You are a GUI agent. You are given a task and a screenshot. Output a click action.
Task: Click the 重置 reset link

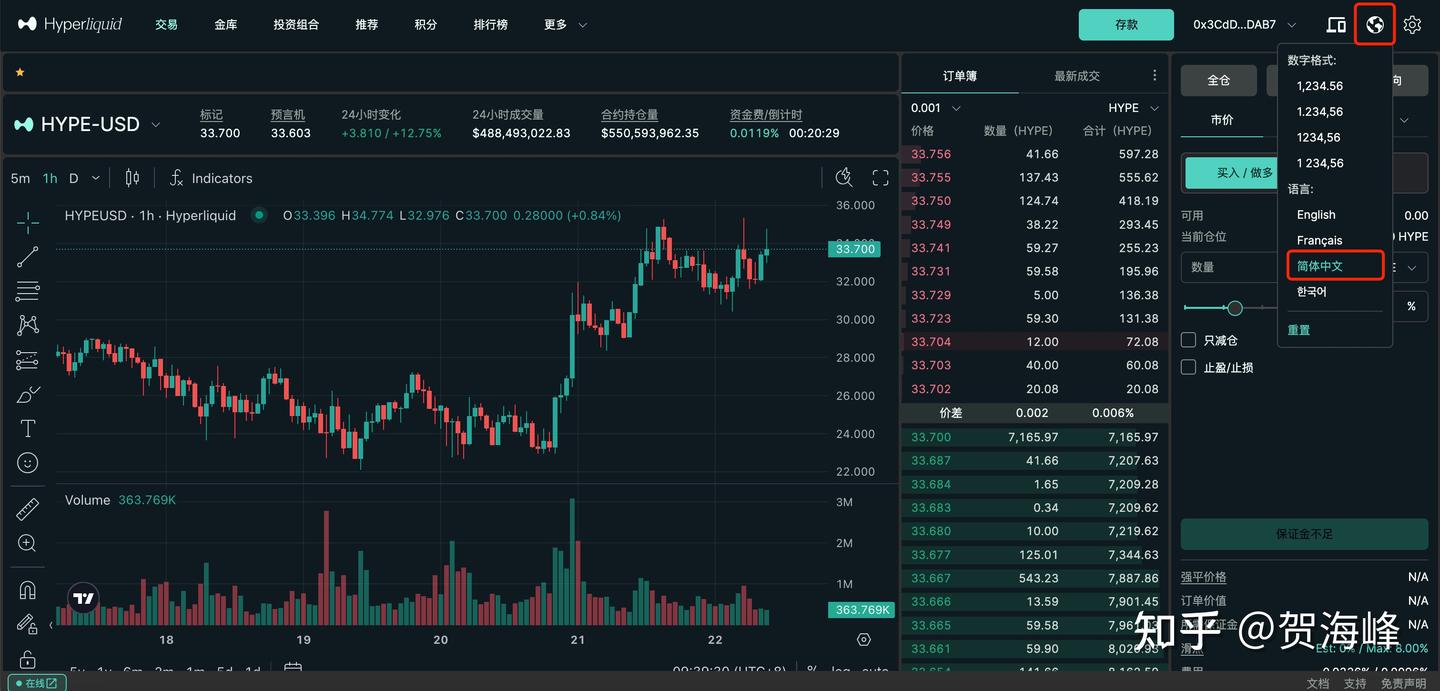1299,330
